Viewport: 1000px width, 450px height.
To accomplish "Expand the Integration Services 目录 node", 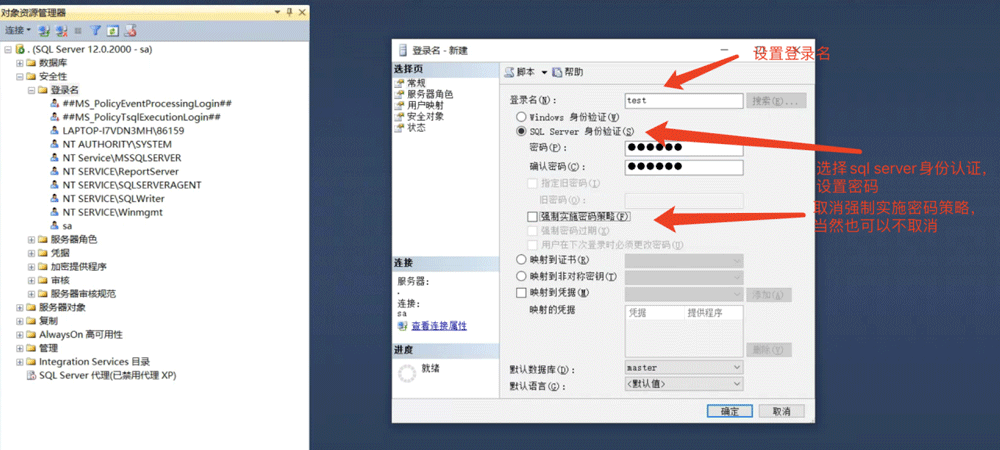I will 19,361.
